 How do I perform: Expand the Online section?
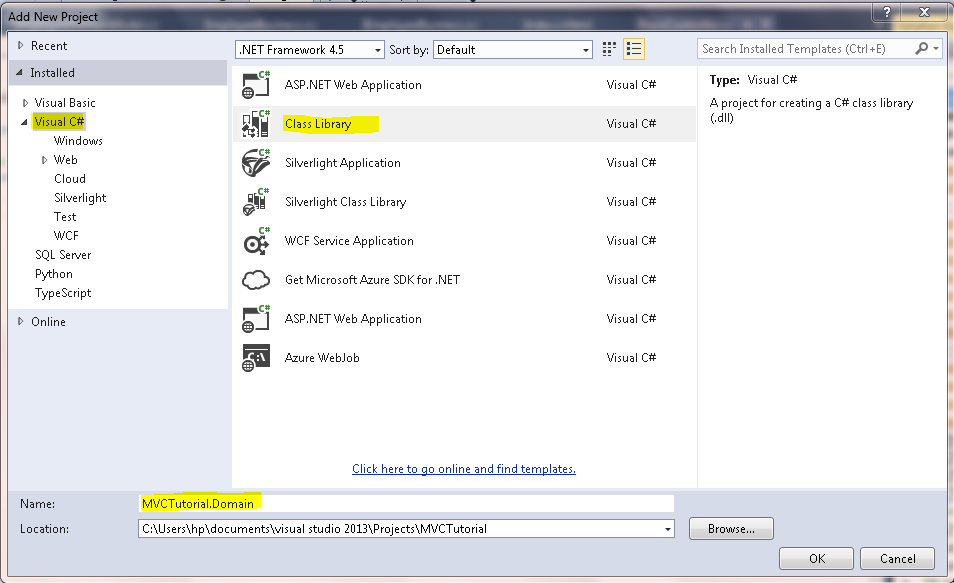[21, 321]
